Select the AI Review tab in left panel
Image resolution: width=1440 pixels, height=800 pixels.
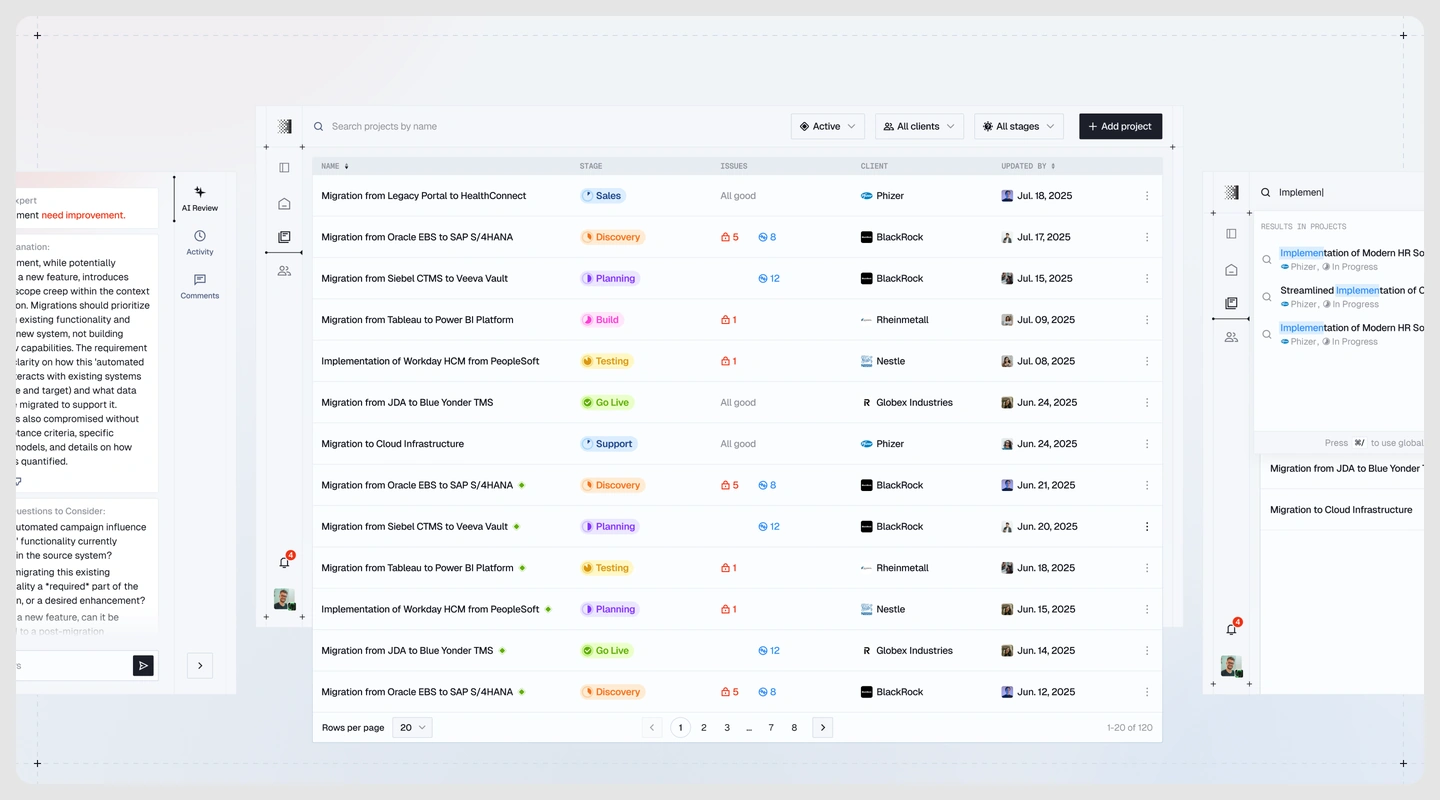[200, 198]
